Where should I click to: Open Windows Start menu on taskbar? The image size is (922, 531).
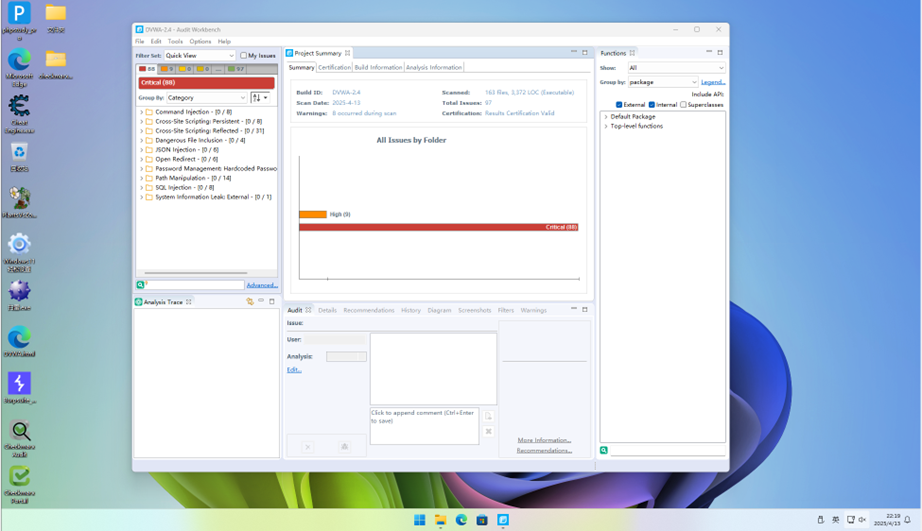tap(419, 520)
